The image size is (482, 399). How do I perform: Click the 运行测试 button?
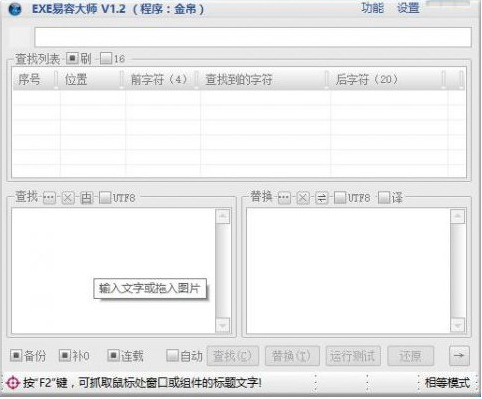[353, 356]
